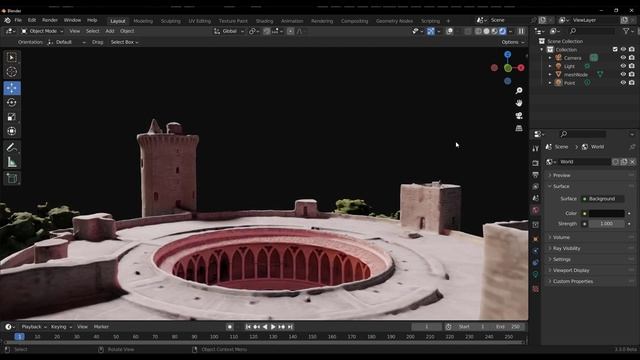This screenshot has height=360, width=640.
Task: Activate the Transform tool
Action: (11, 131)
